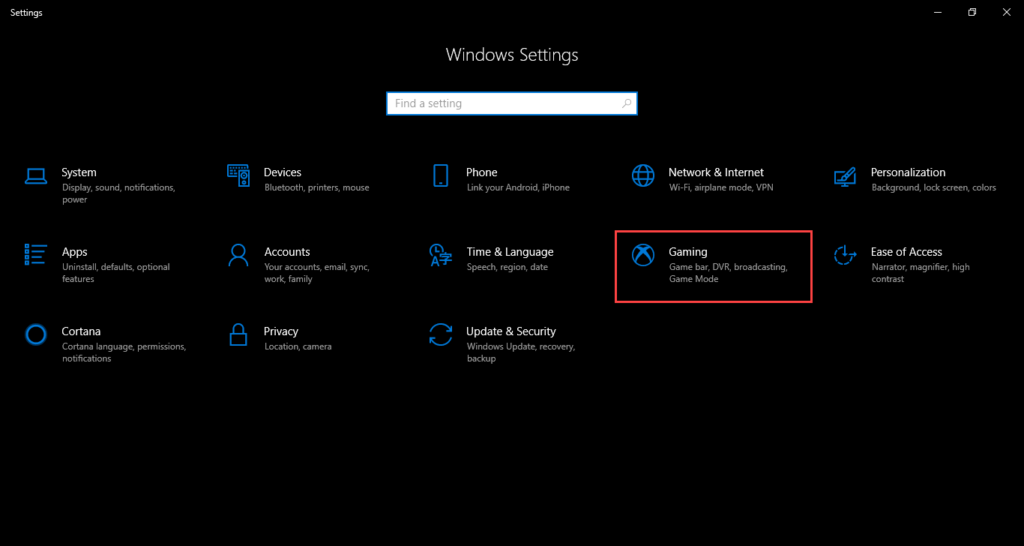This screenshot has height=546, width=1024.
Task: Click 'Narrator, magnifier, high contrast' text
Action: 920,273
